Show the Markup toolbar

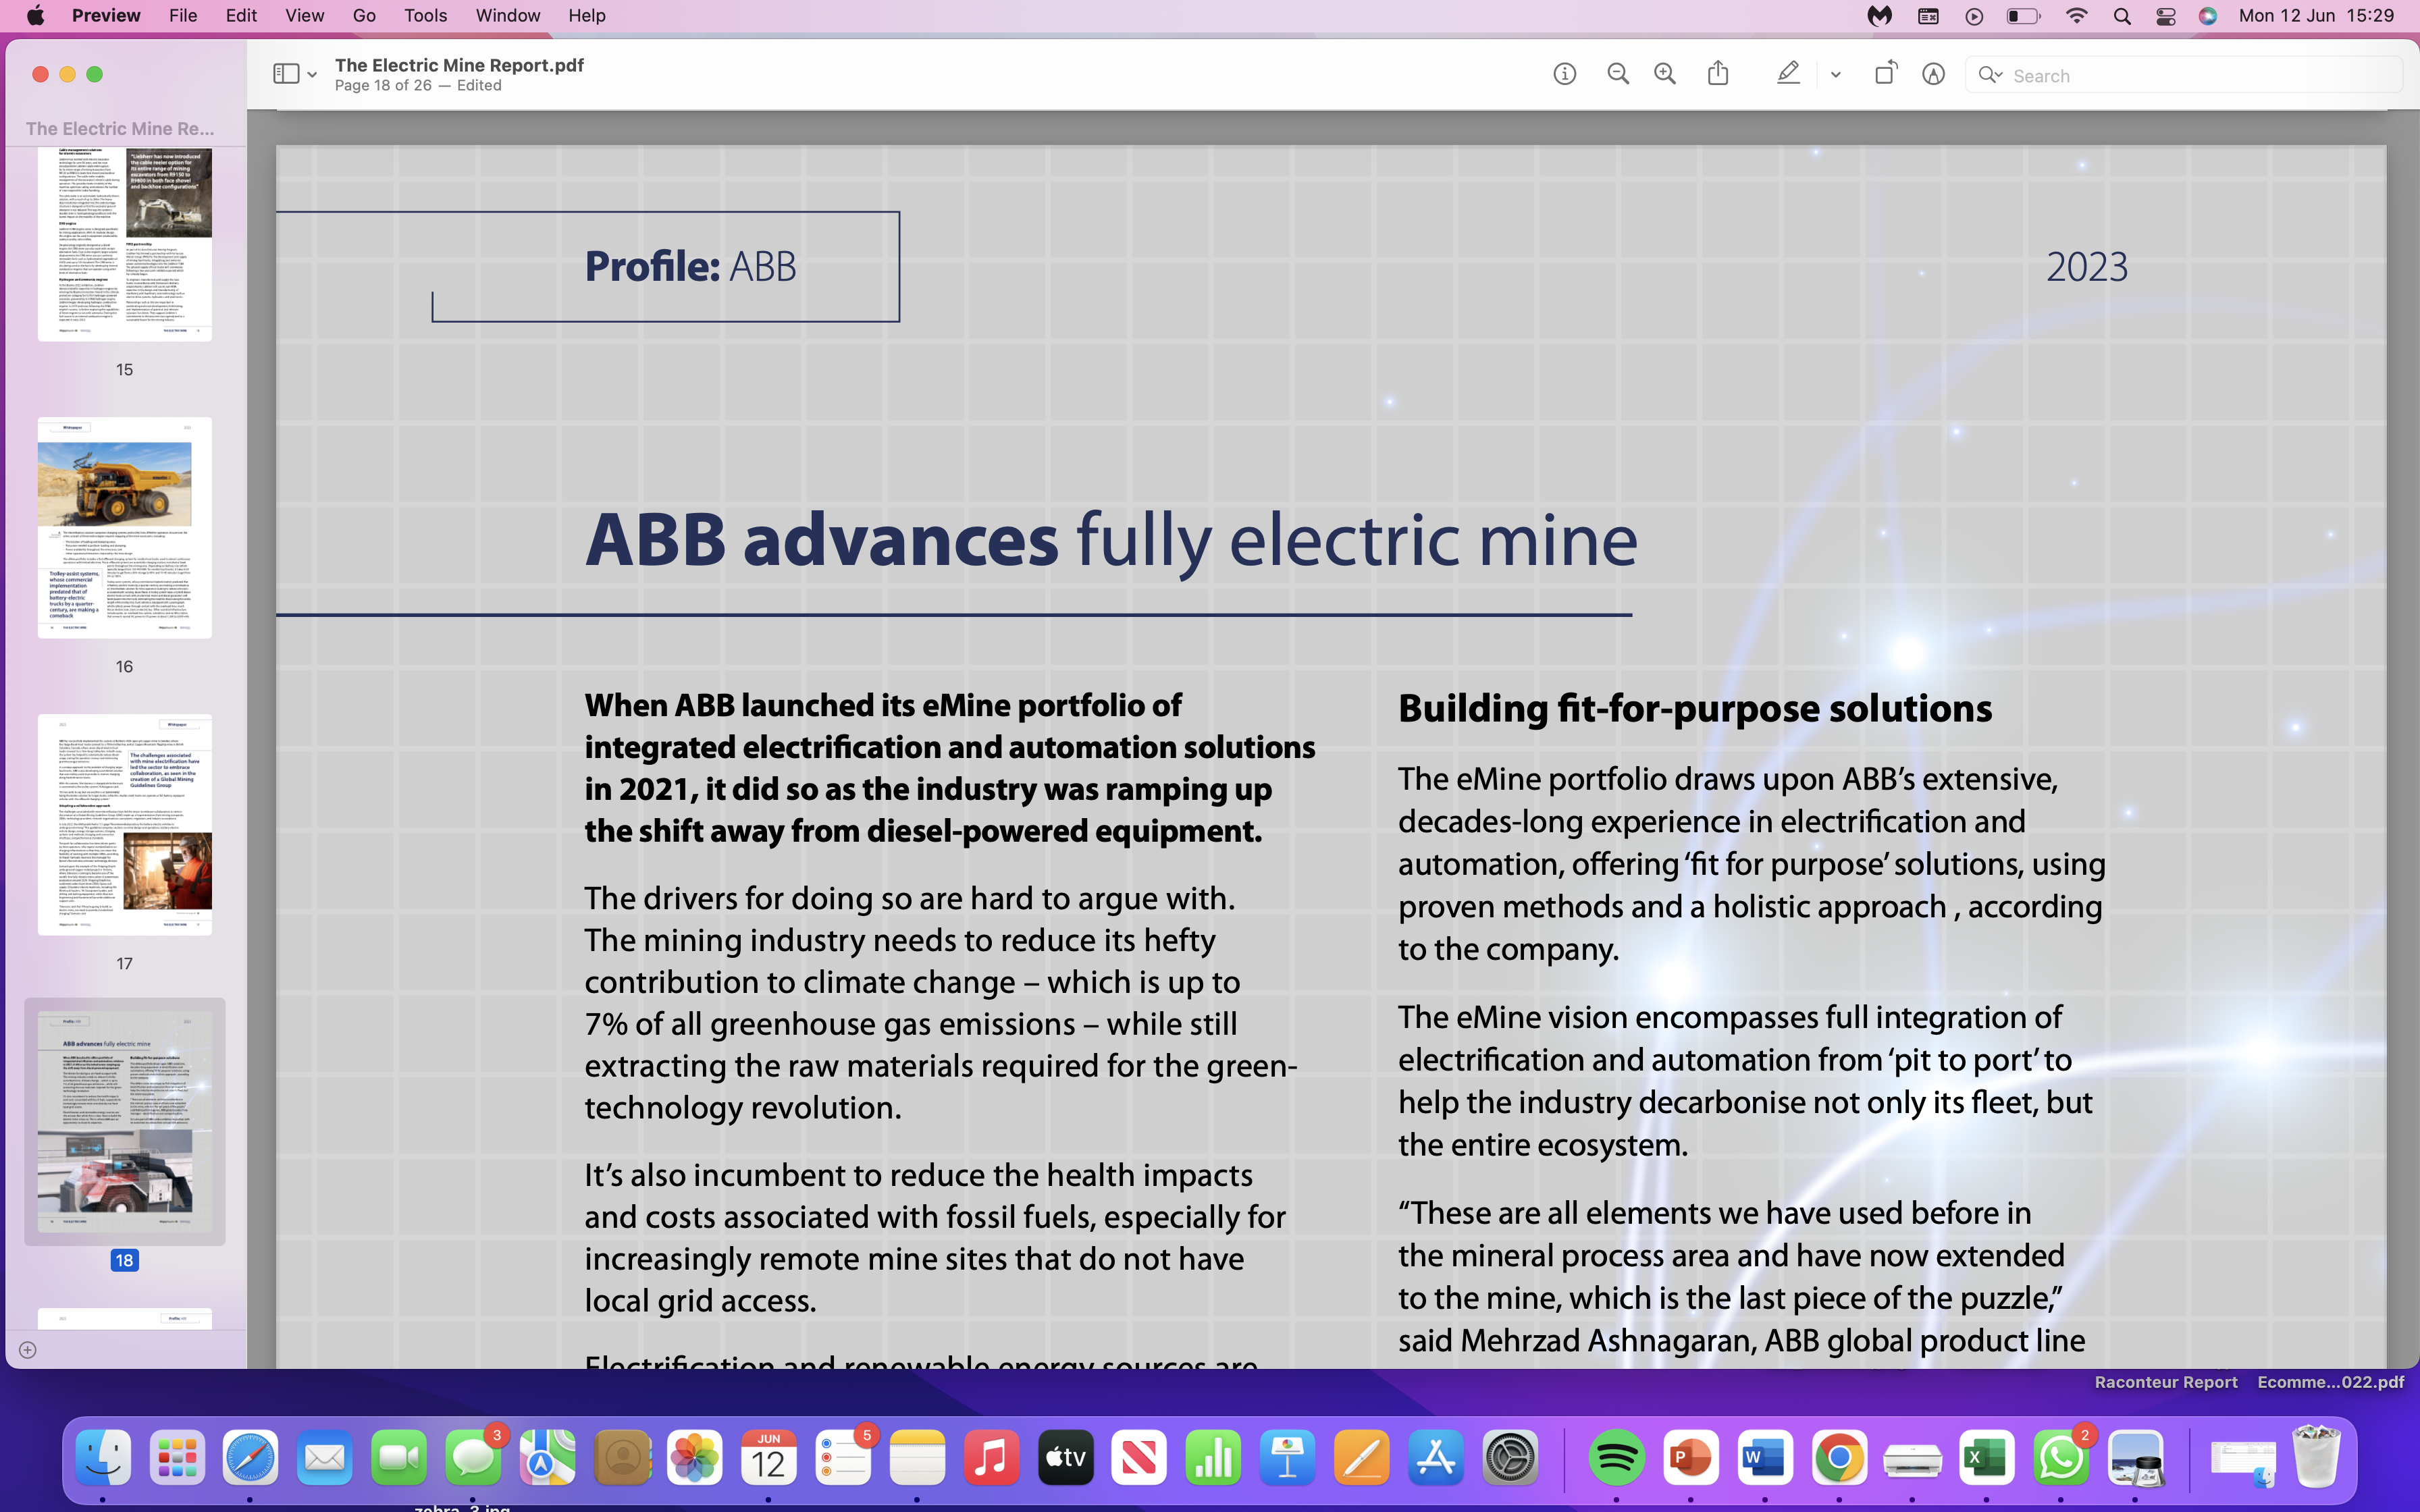pyautogui.click(x=1933, y=74)
